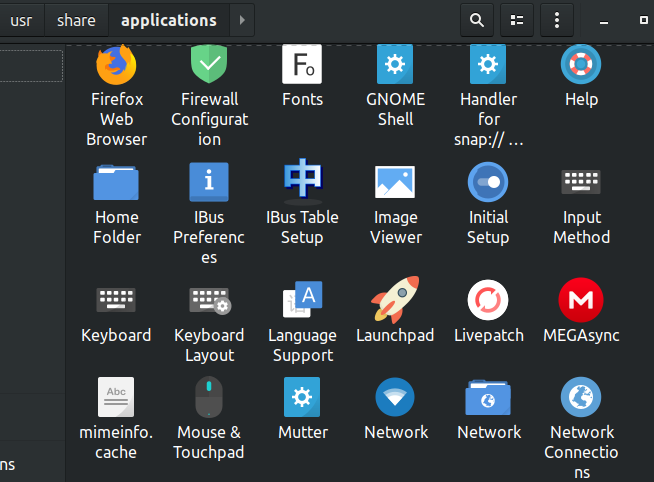654x482 pixels.
Task: Select the Network folder globe icon
Action: click(488, 397)
